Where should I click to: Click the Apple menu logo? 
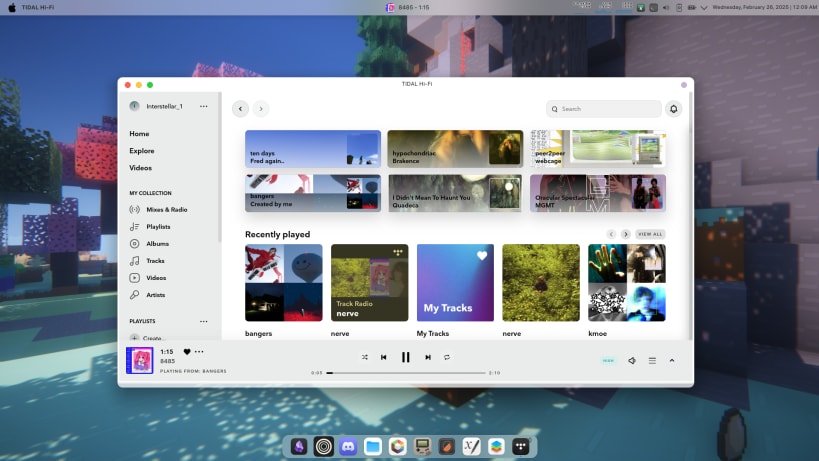tap(11, 7)
